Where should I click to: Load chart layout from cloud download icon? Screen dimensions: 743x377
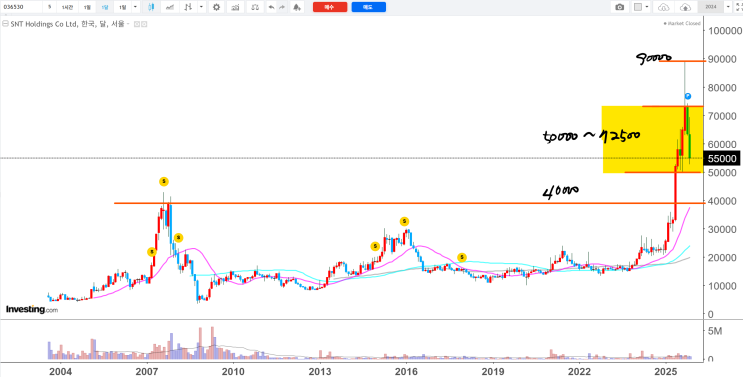(x=663, y=7)
